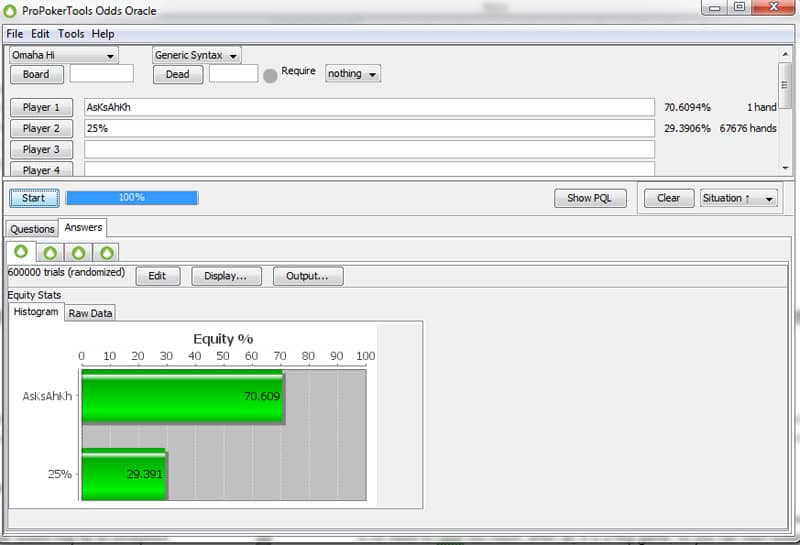Select the Histogram tab

click(36, 312)
